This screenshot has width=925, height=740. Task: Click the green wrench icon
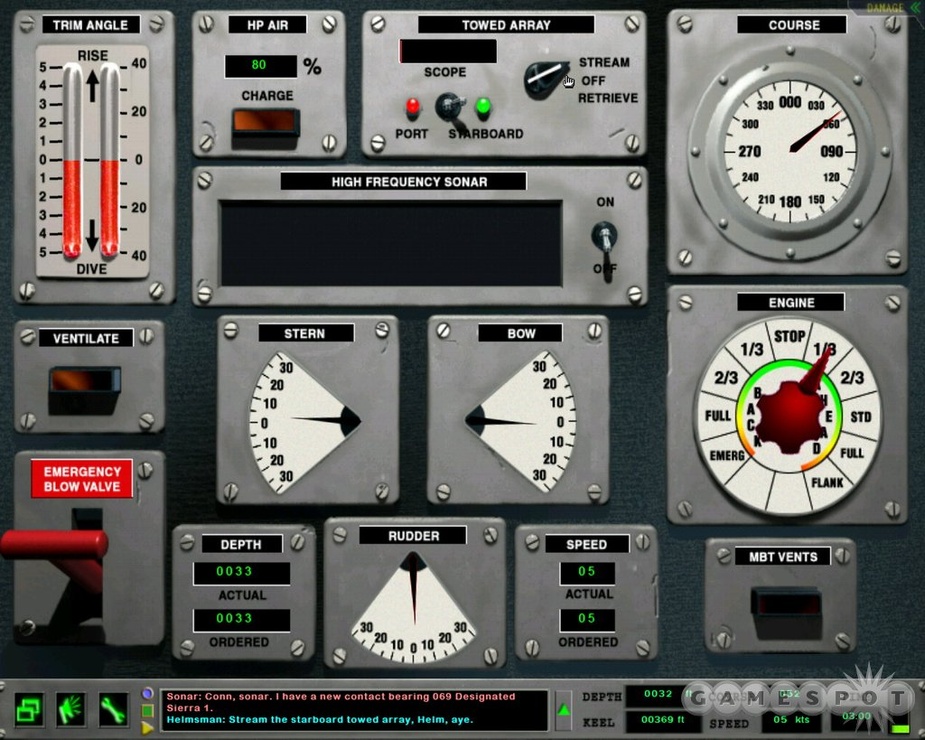click(112, 709)
